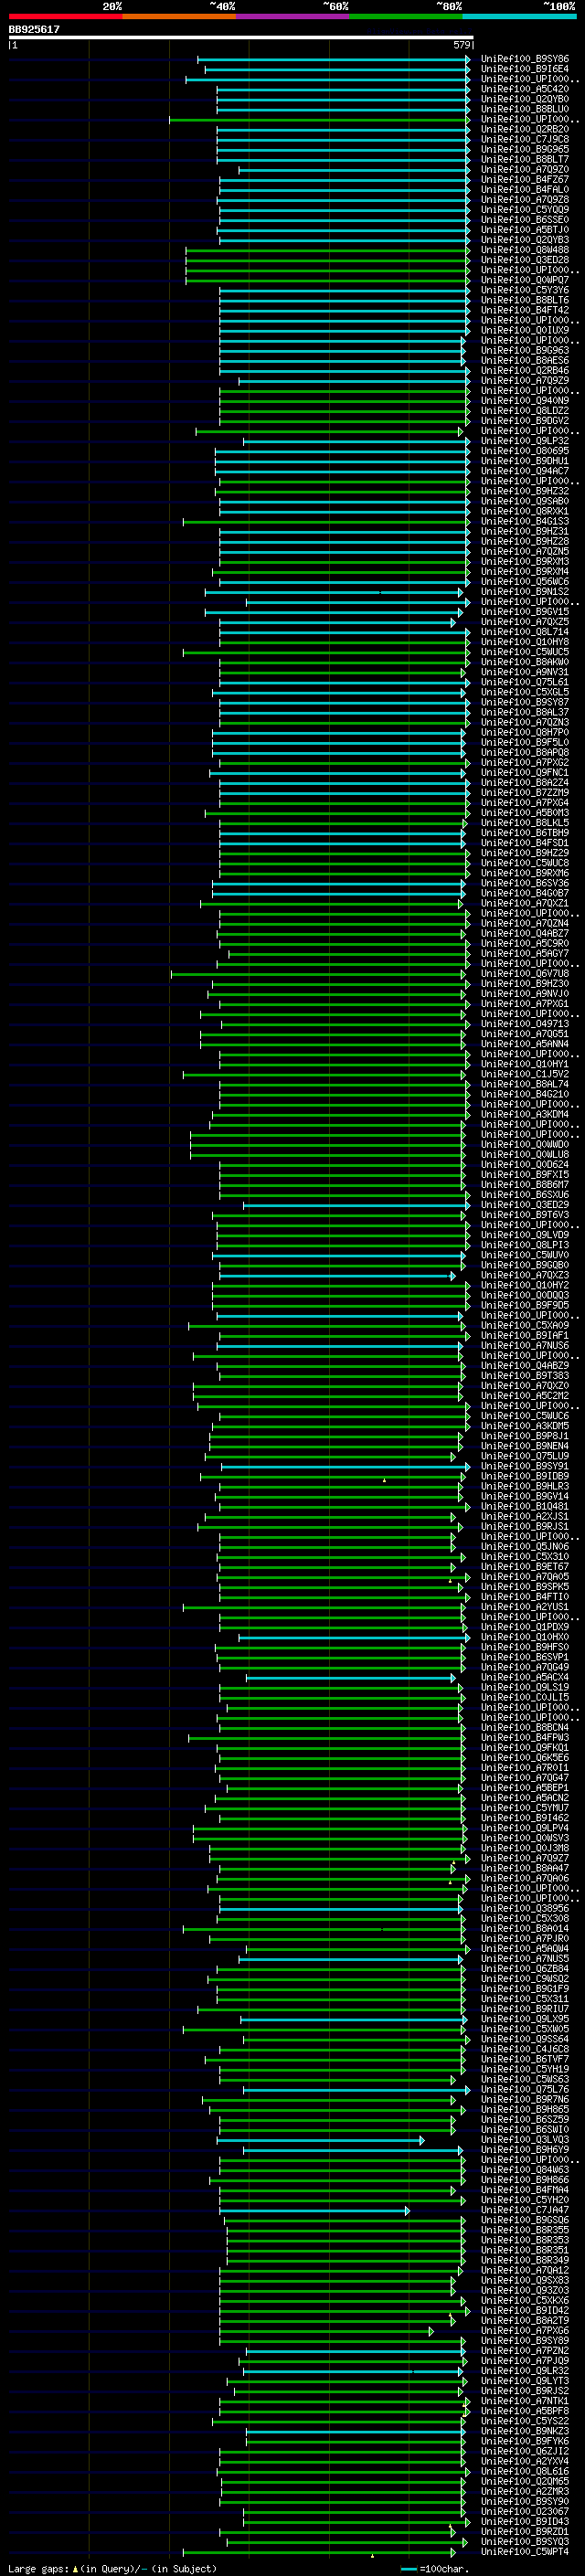Click hit label UniRef100_O23067
Viewport: 585px width, 2576px height.
tap(524, 2512)
